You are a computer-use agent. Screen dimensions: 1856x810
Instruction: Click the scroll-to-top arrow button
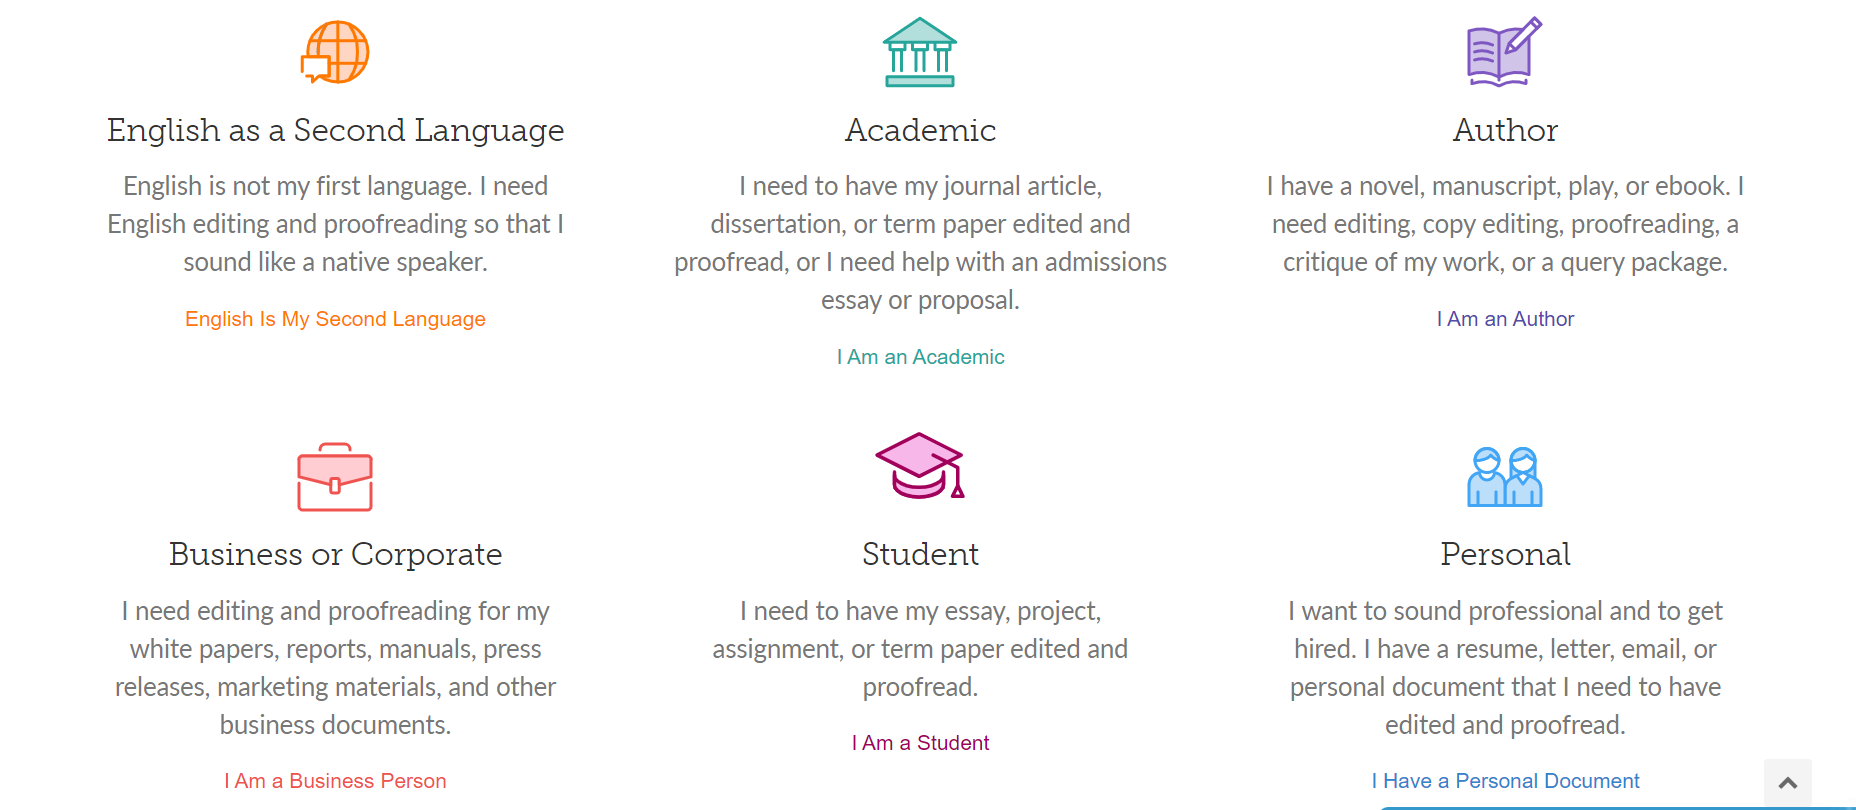[x=1788, y=783]
